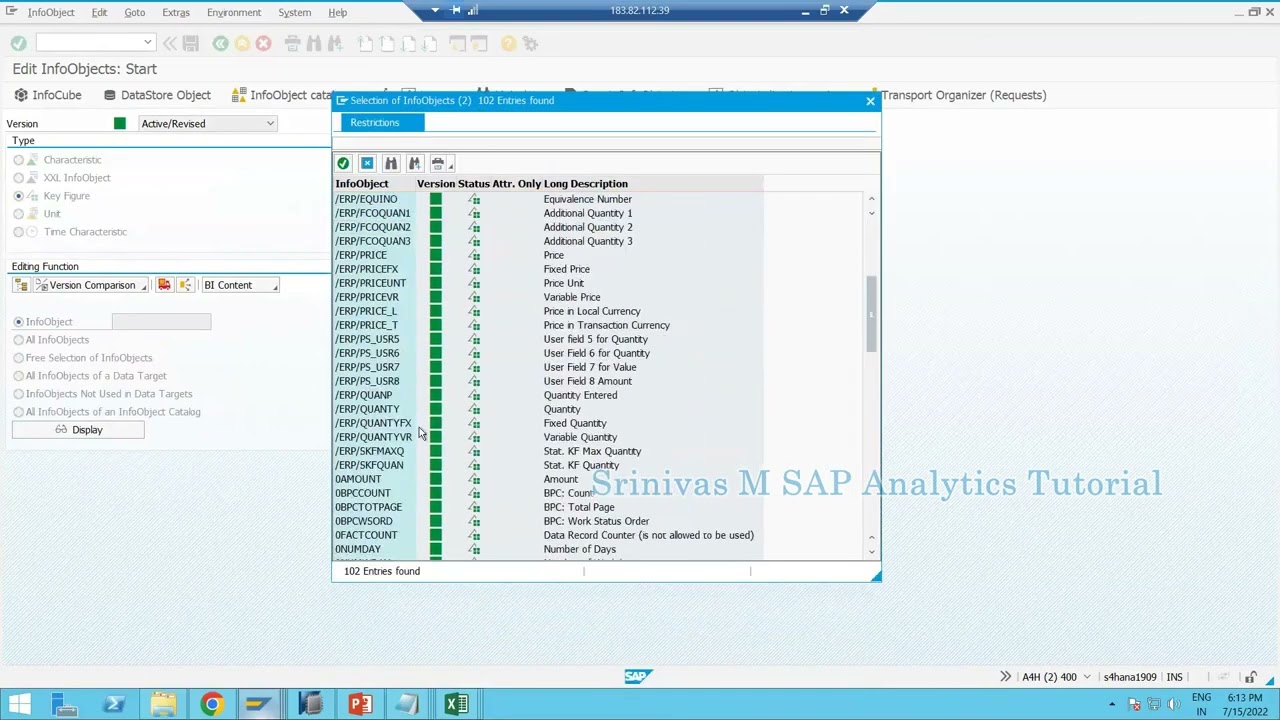Image resolution: width=1280 pixels, height=720 pixels.
Task: Open the Version Comparison dropdown
Action: click(x=90, y=285)
